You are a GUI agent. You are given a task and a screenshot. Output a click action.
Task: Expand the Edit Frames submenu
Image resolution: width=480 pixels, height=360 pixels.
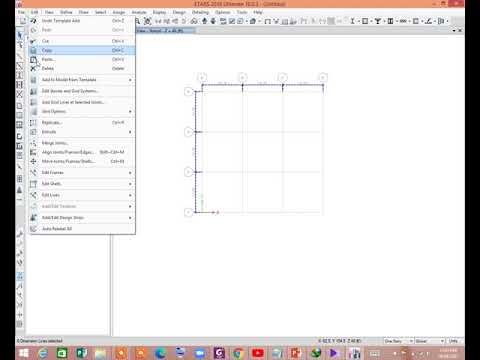(x=82, y=173)
